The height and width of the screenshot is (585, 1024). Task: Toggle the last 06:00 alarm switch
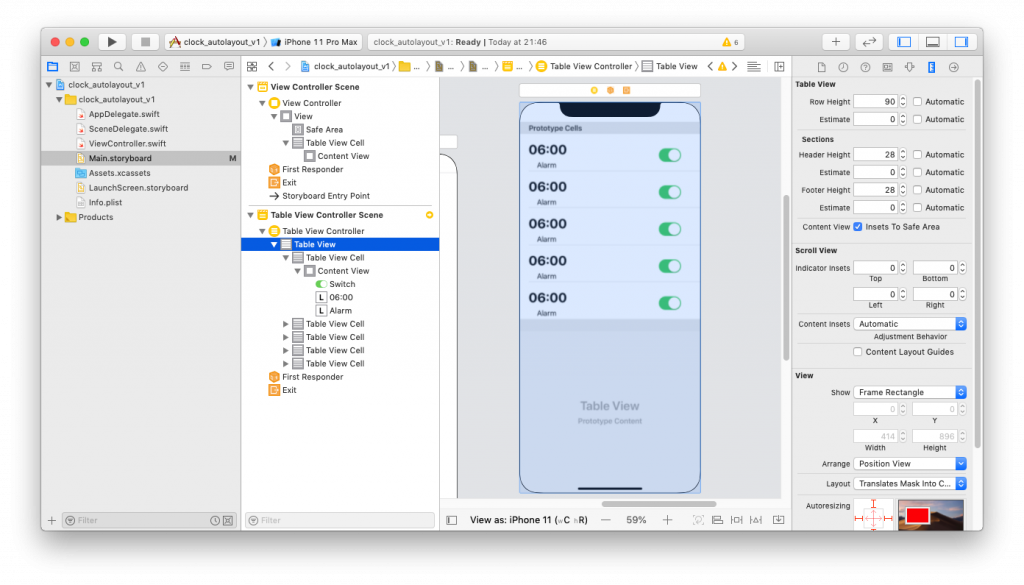[x=669, y=303]
